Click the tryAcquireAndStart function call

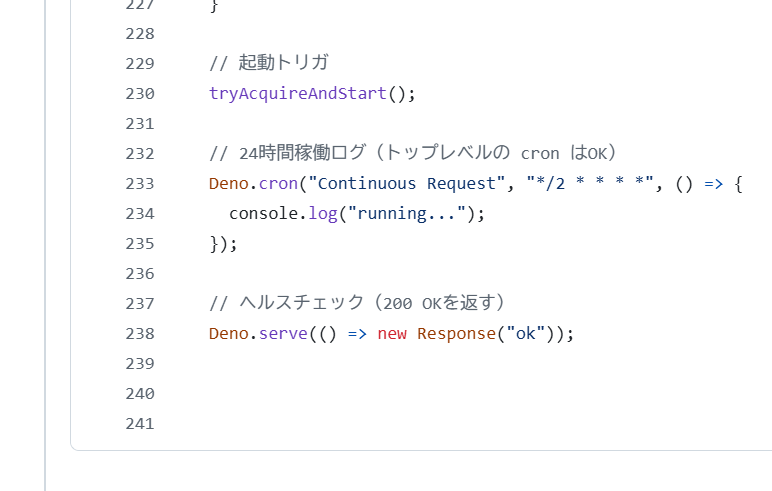point(312,94)
